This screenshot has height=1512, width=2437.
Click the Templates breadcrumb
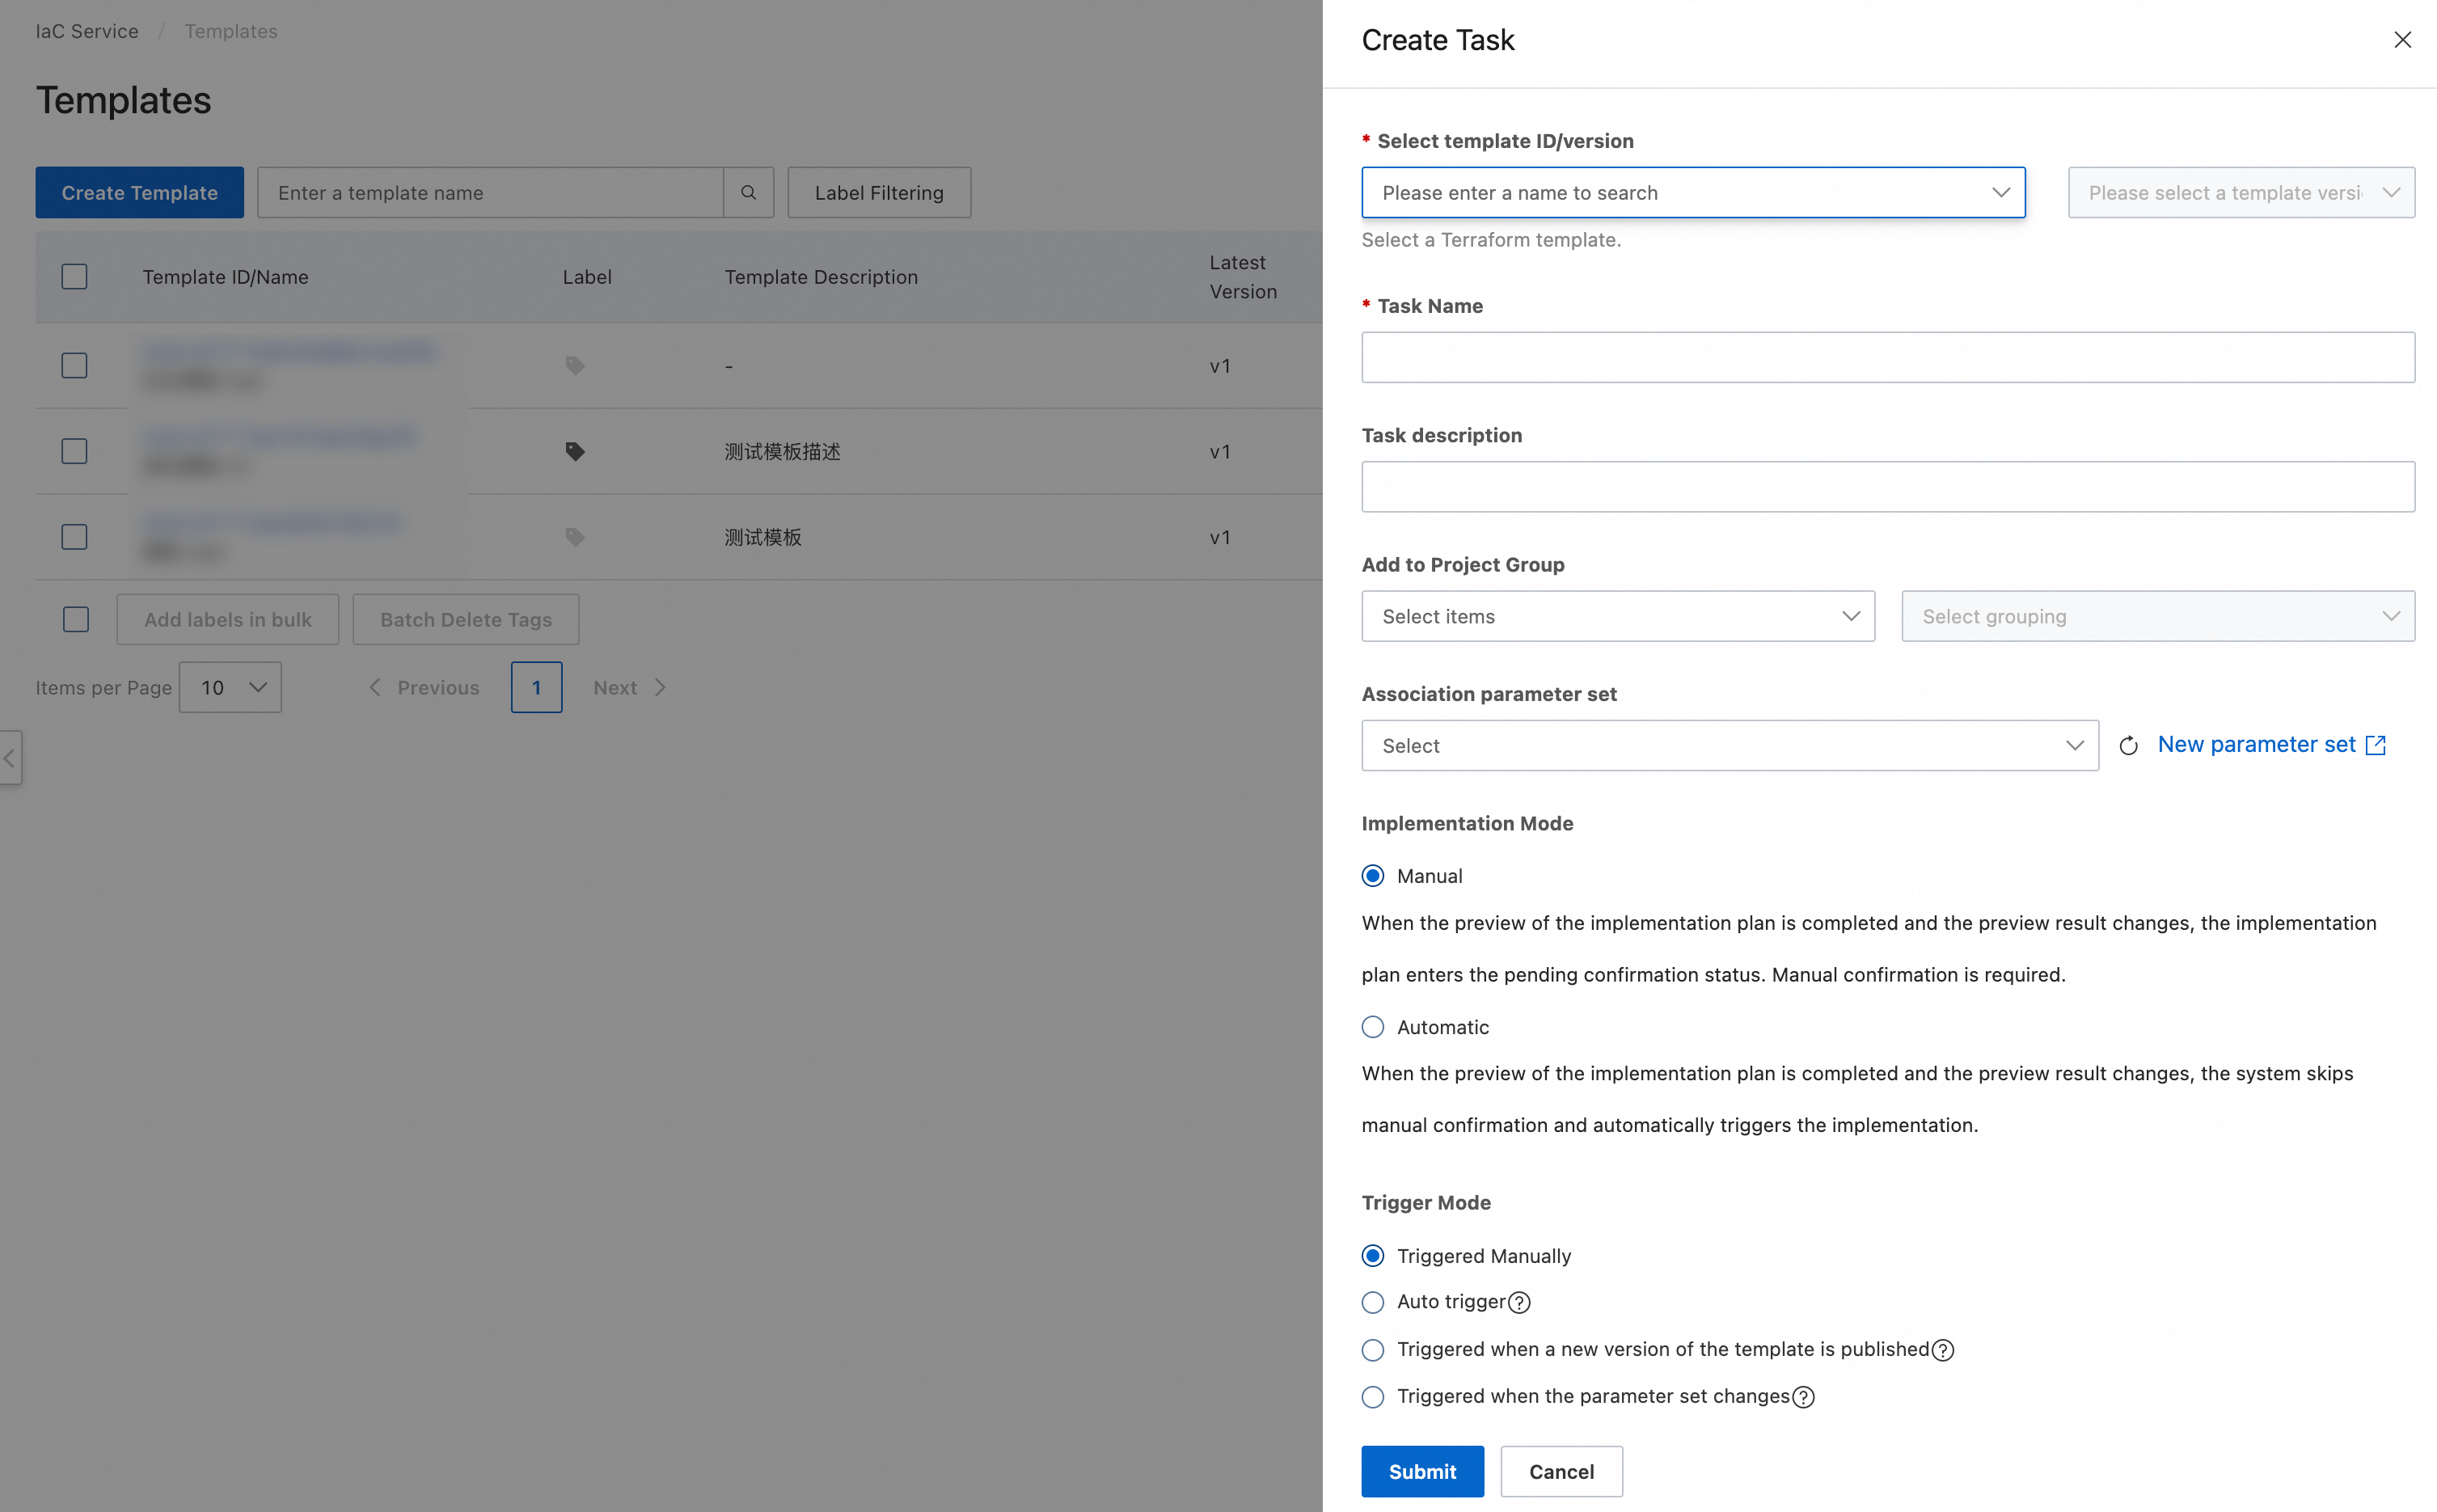231,31
